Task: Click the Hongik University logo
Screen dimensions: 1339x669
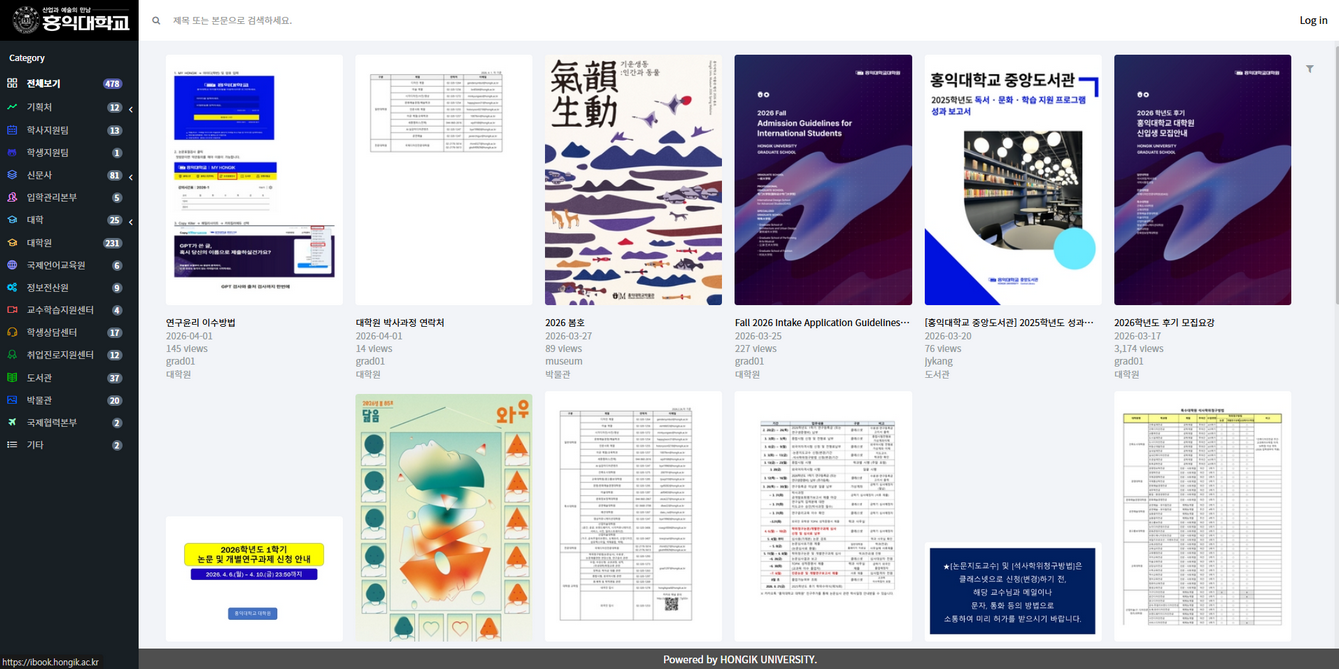Action: [69, 20]
